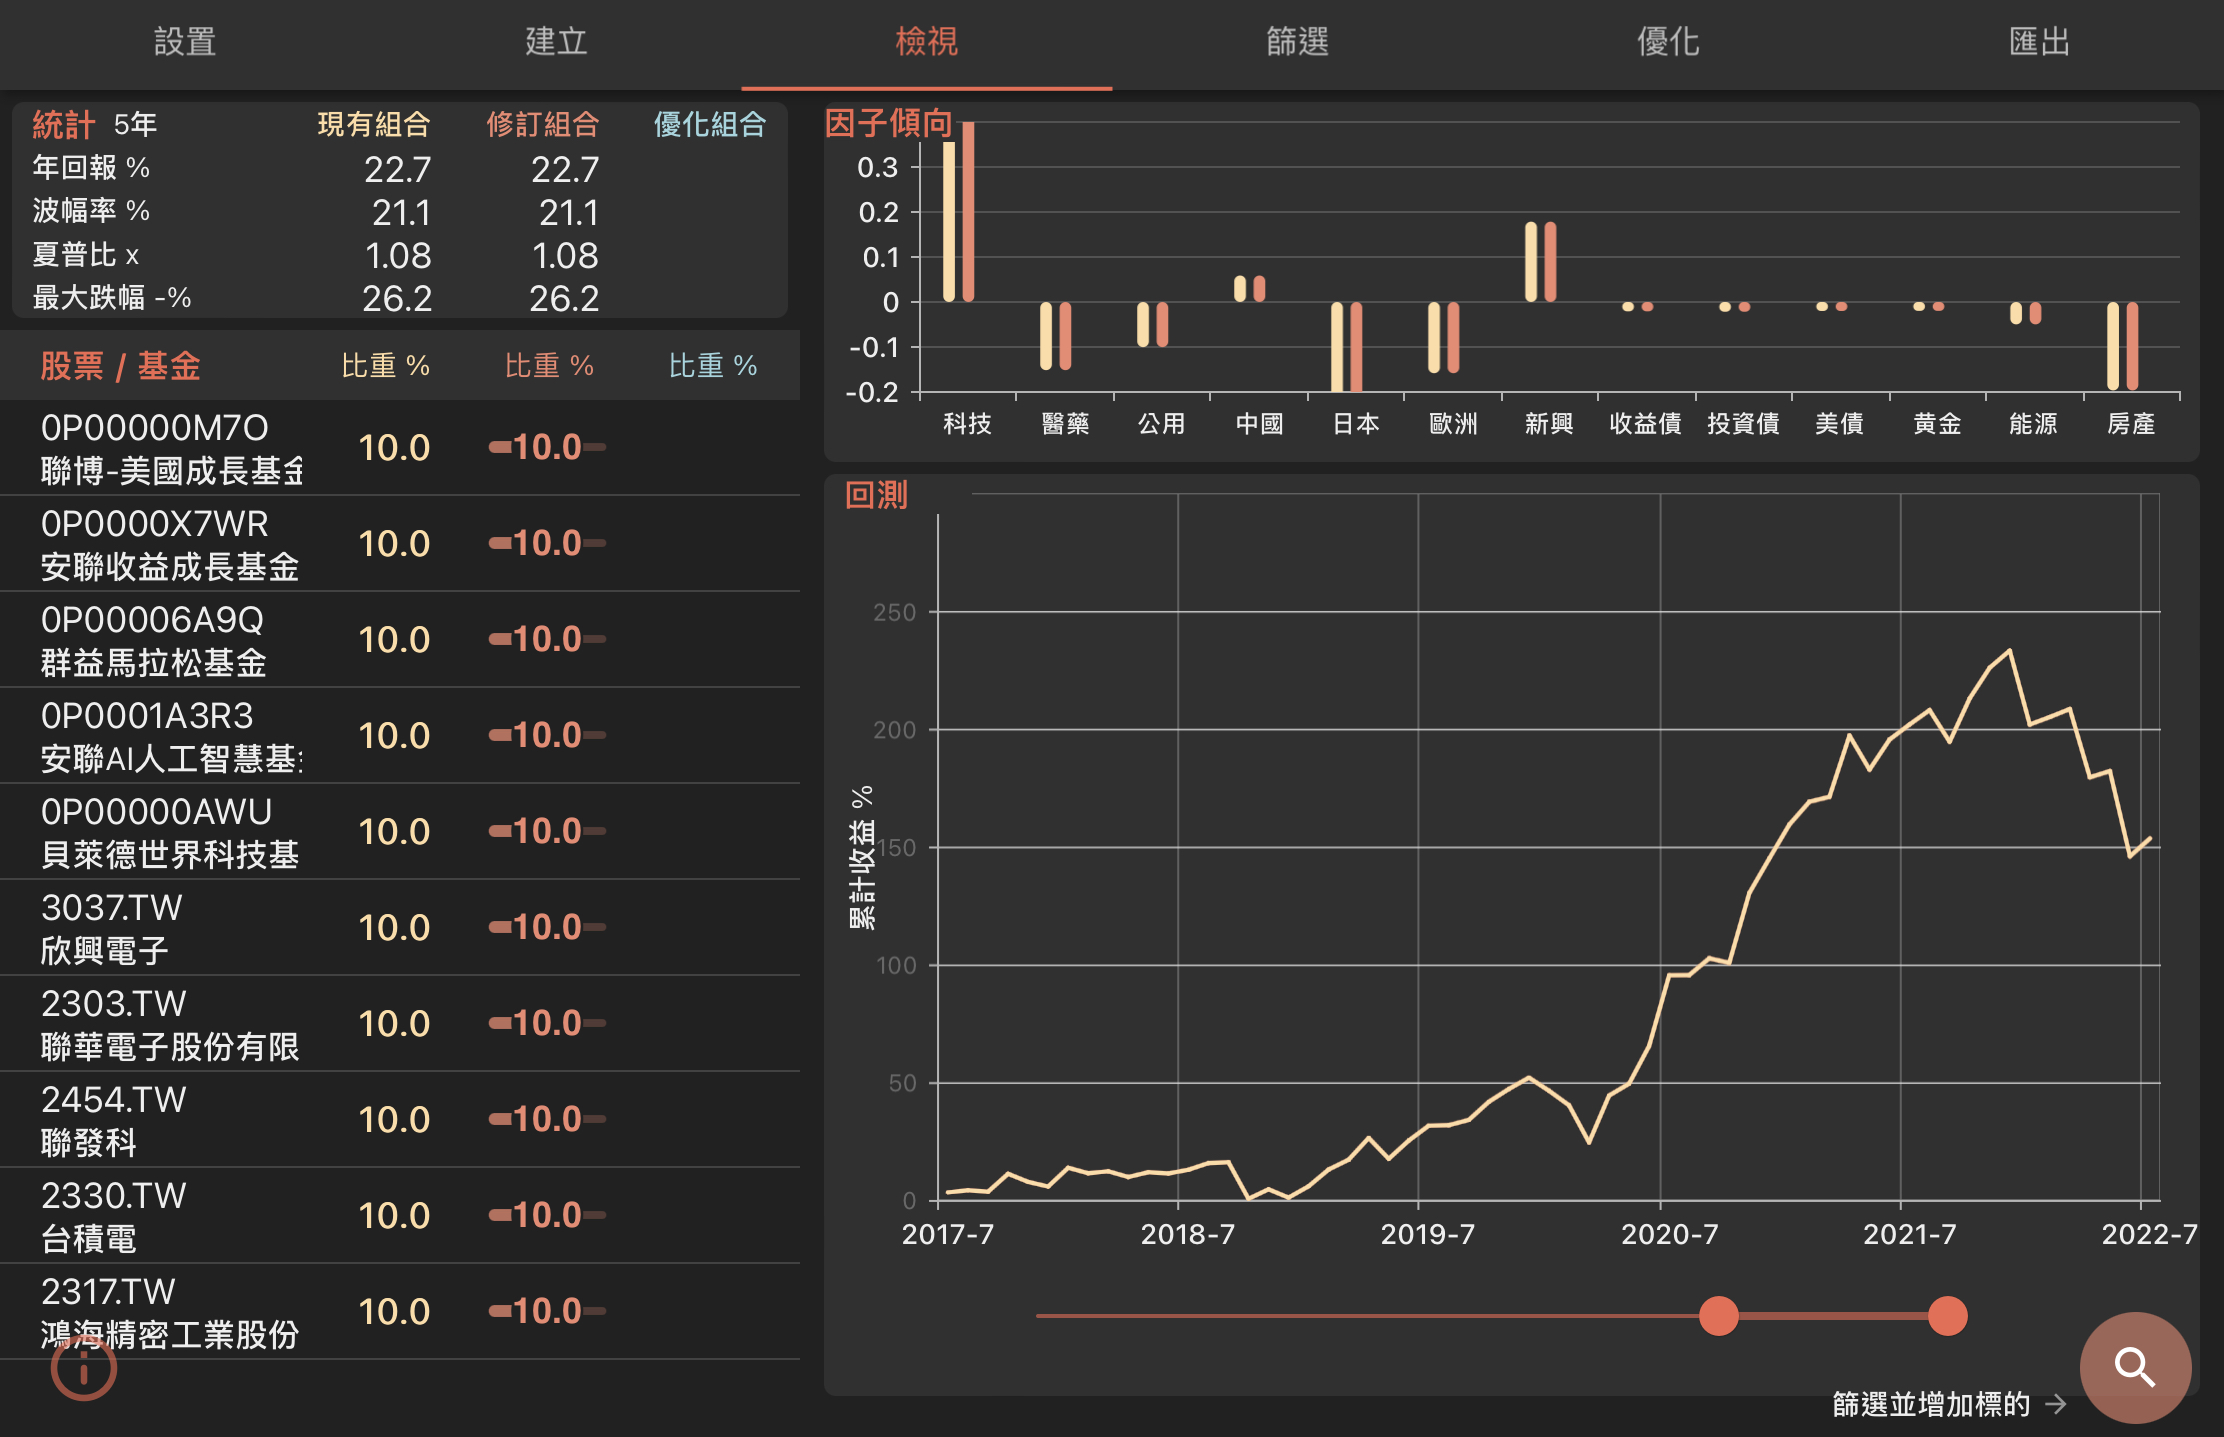Image resolution: width=2224 pixels, height=1437 pixels.
Task: Open the info icon at bottom left
Action: coord(84,1369)
